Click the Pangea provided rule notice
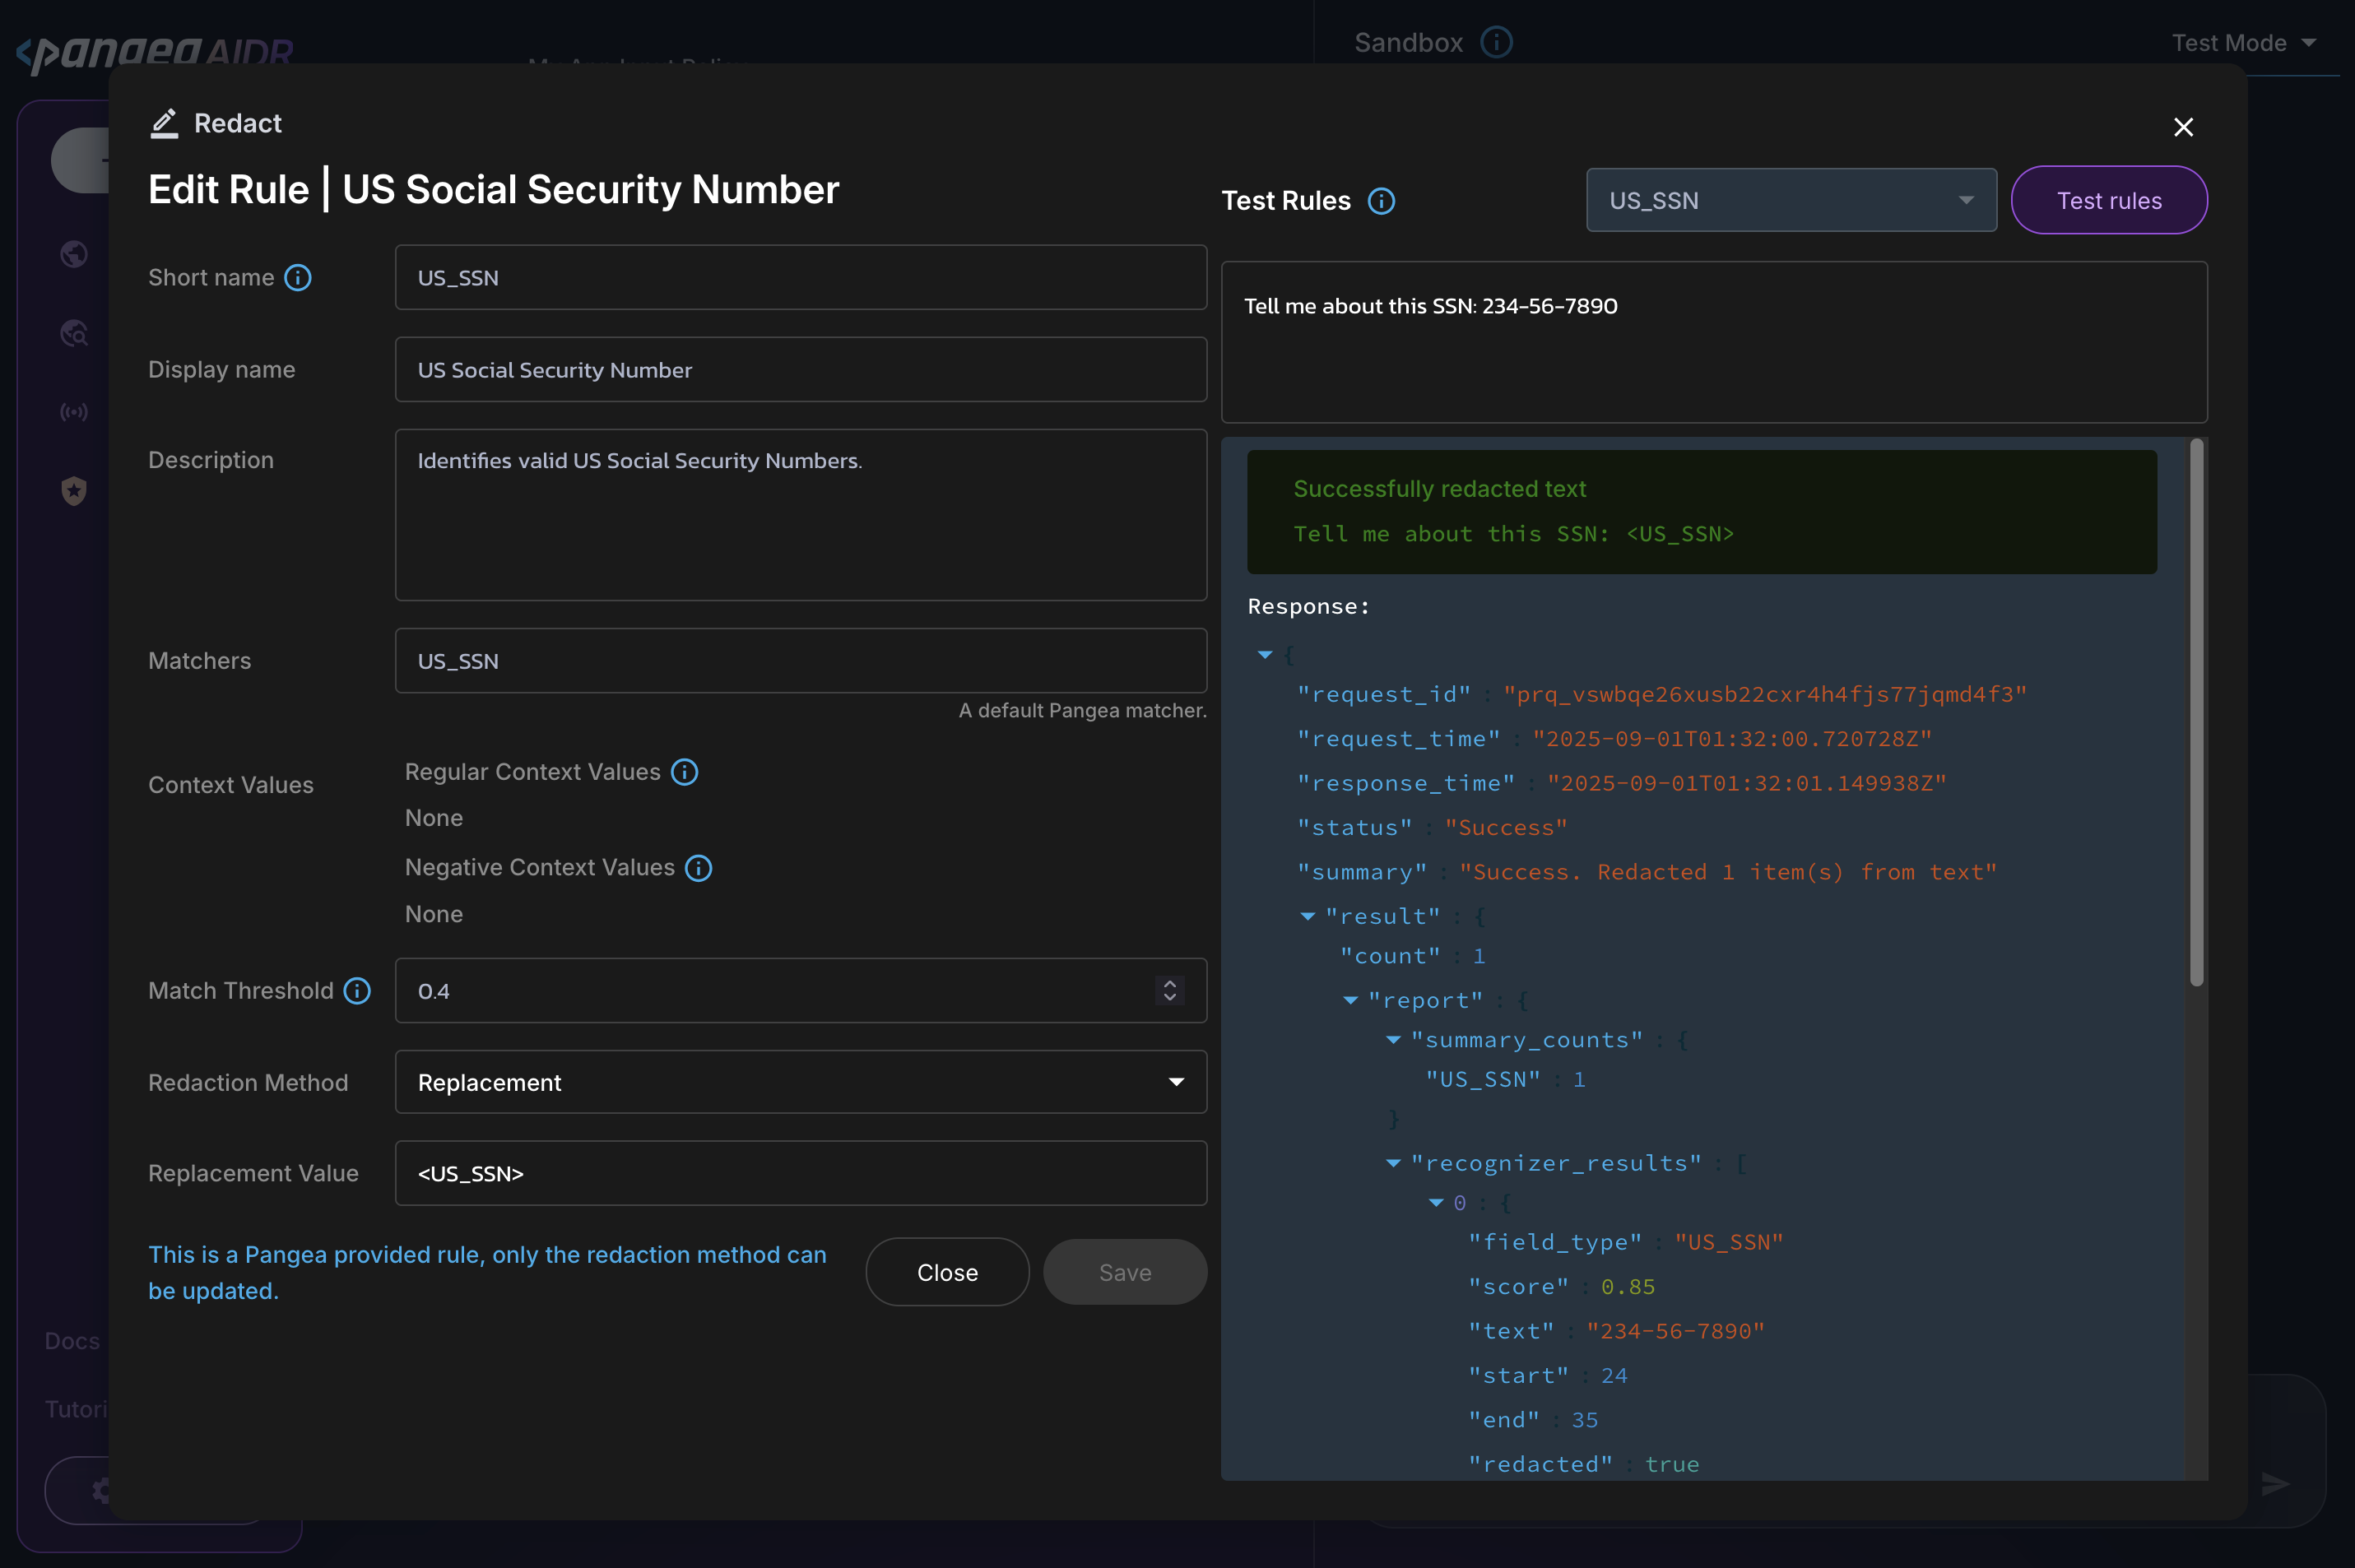The height and width of the screenshot is (1568, 2355). [x=487, y=1273]
